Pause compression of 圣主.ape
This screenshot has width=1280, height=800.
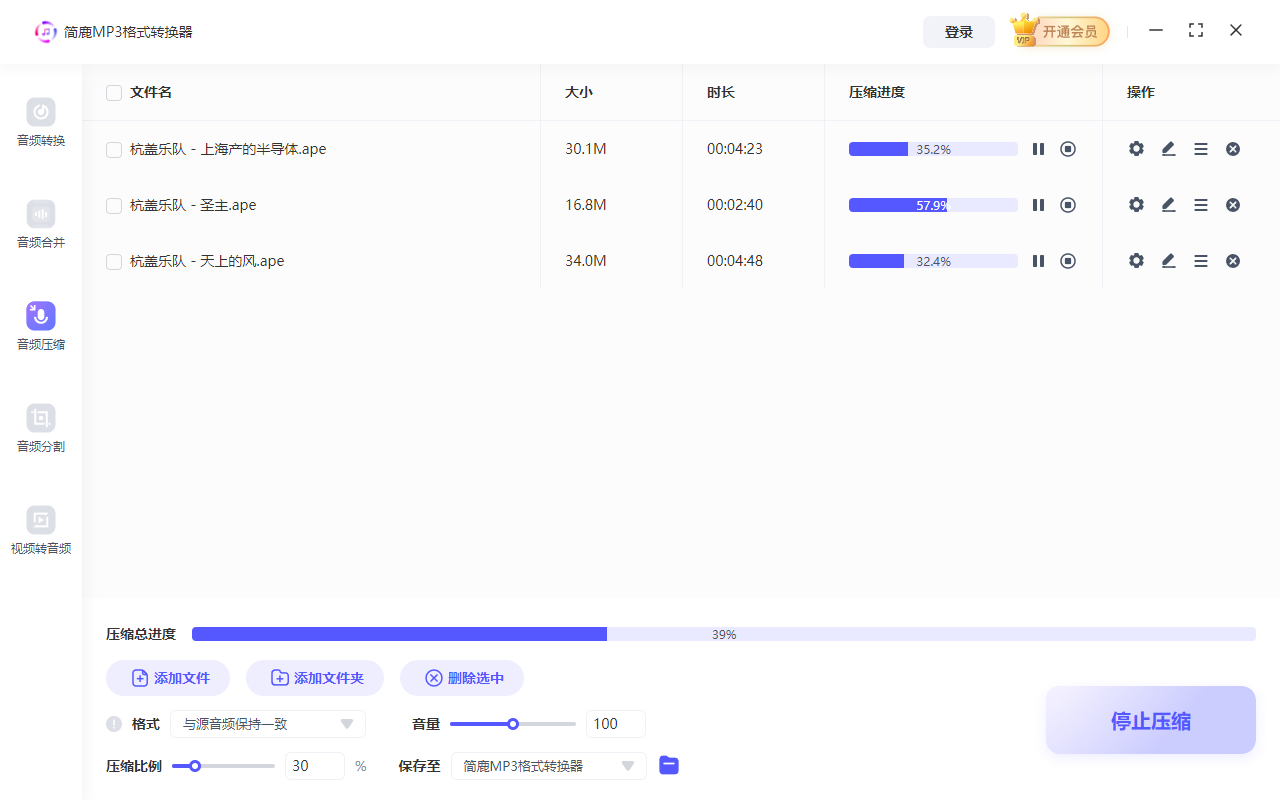click(x=1038, y=204)
